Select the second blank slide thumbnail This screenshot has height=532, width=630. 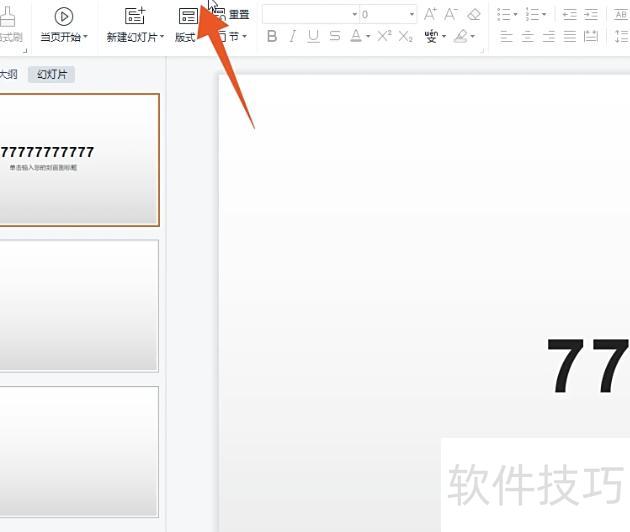[x=79, y=306]
